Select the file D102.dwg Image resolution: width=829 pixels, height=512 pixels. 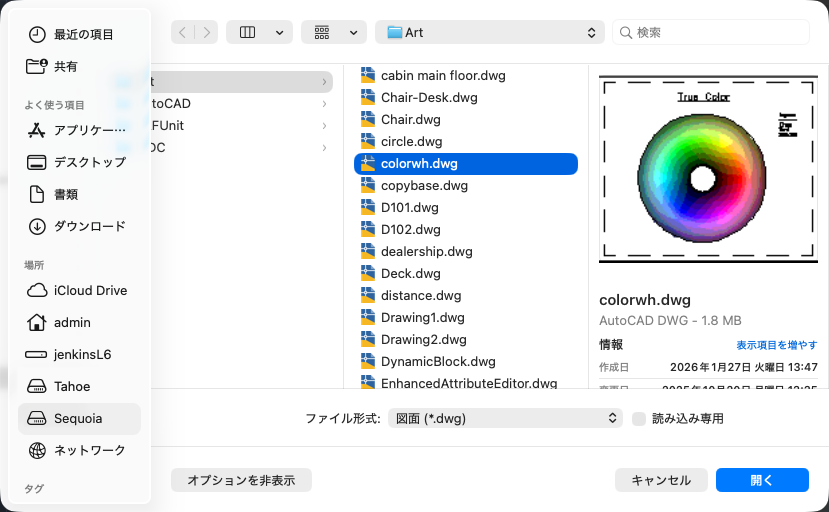[x=466, y=230]
